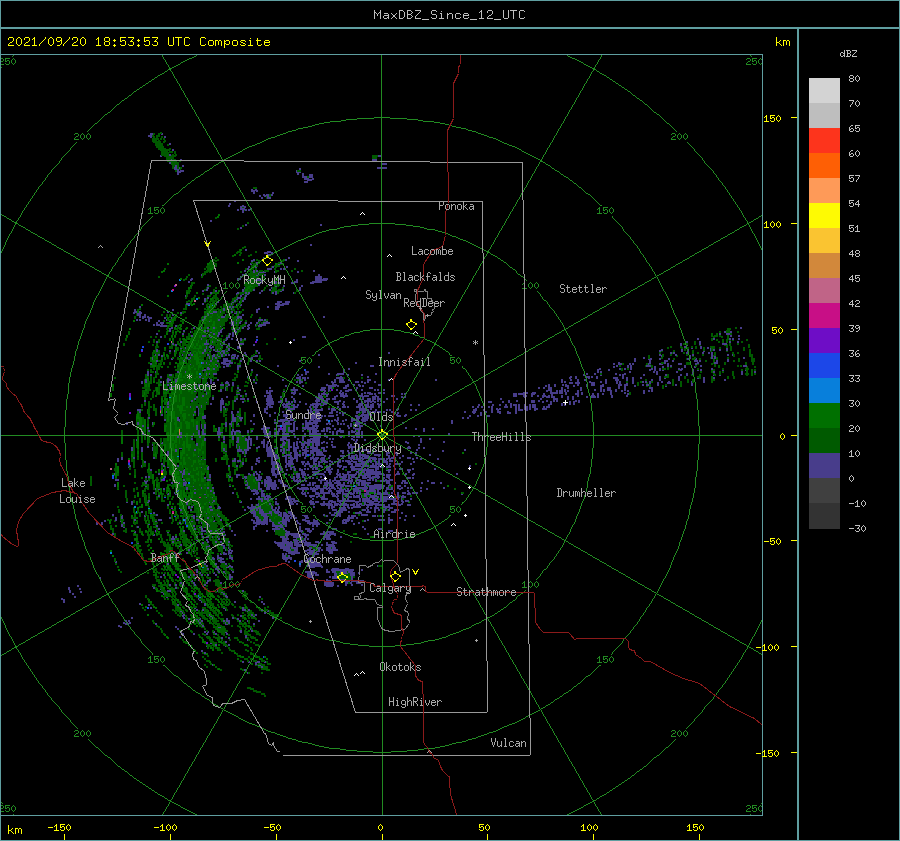
Task: Select the red 65-60 dBZ legend swatch
Action: pyautogui.click(x=824, y=141)
